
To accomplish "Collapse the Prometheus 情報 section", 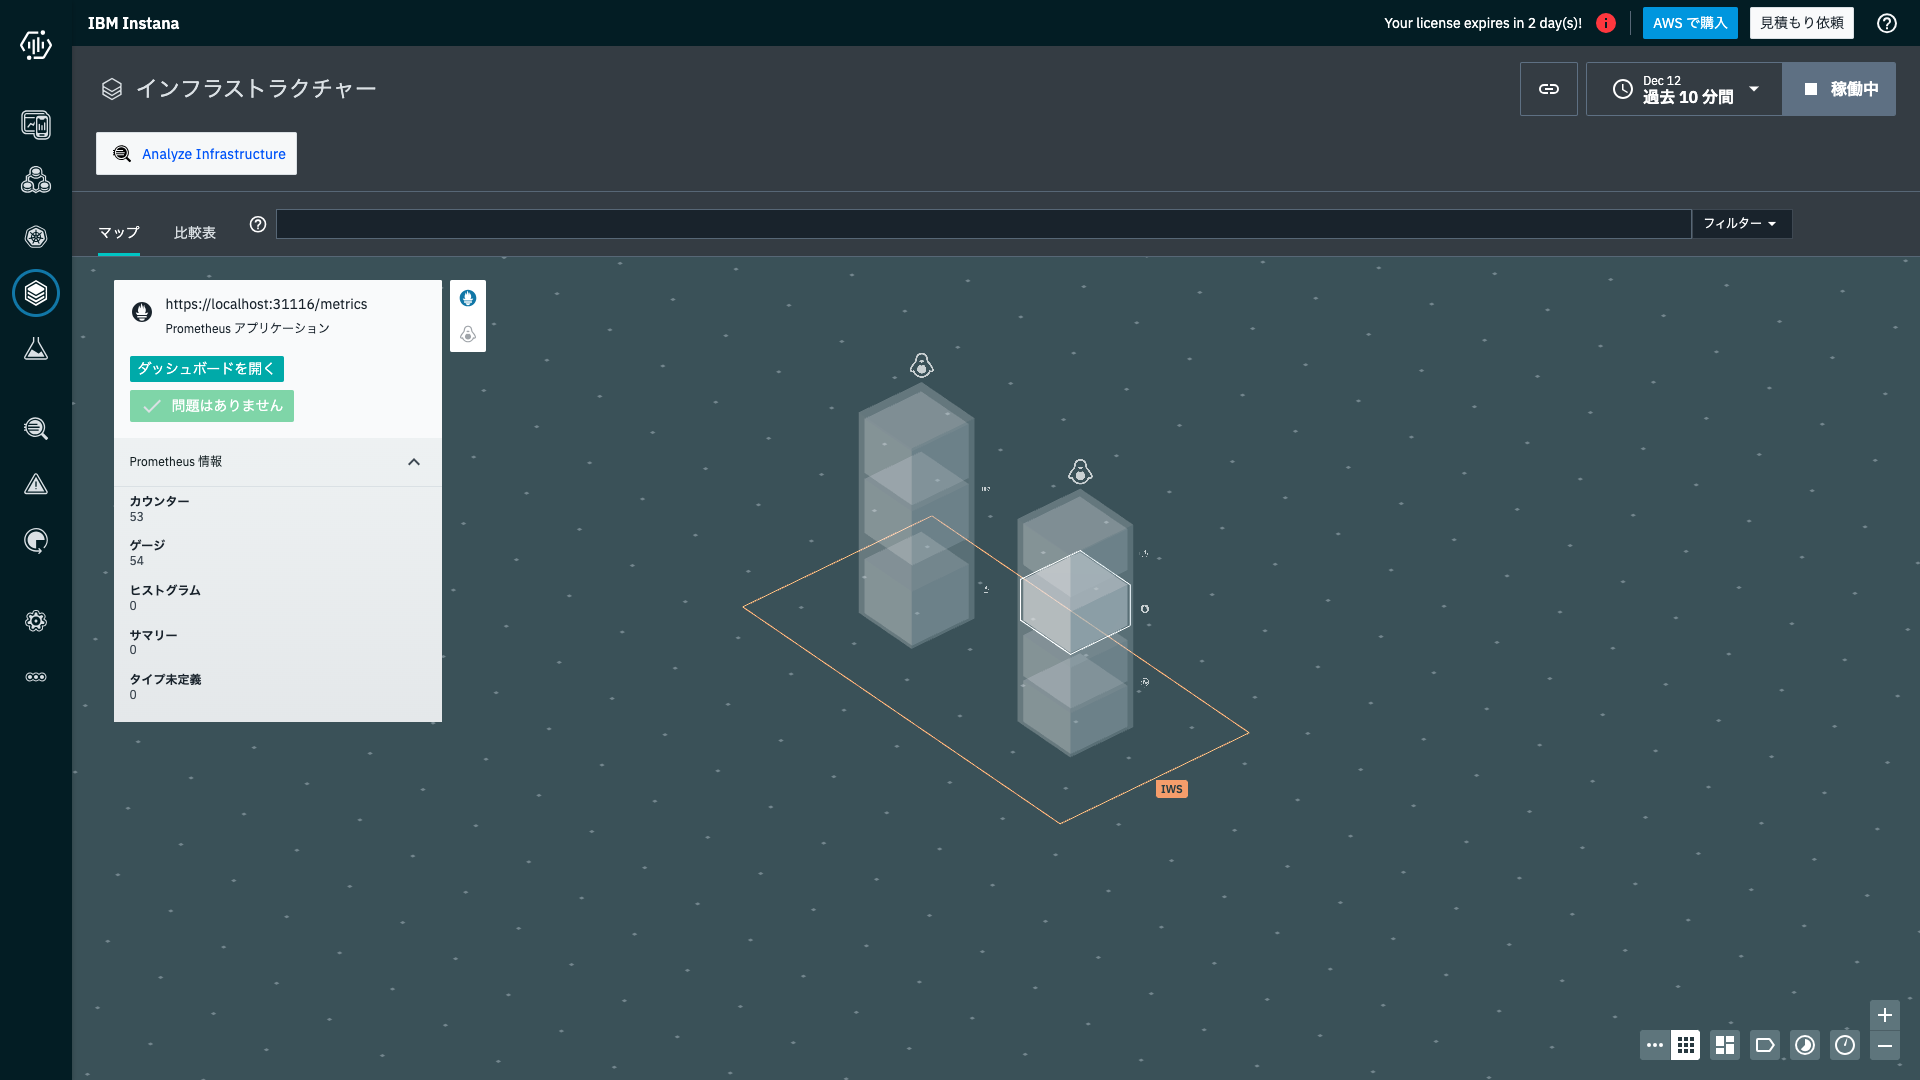I will point(414,462).
